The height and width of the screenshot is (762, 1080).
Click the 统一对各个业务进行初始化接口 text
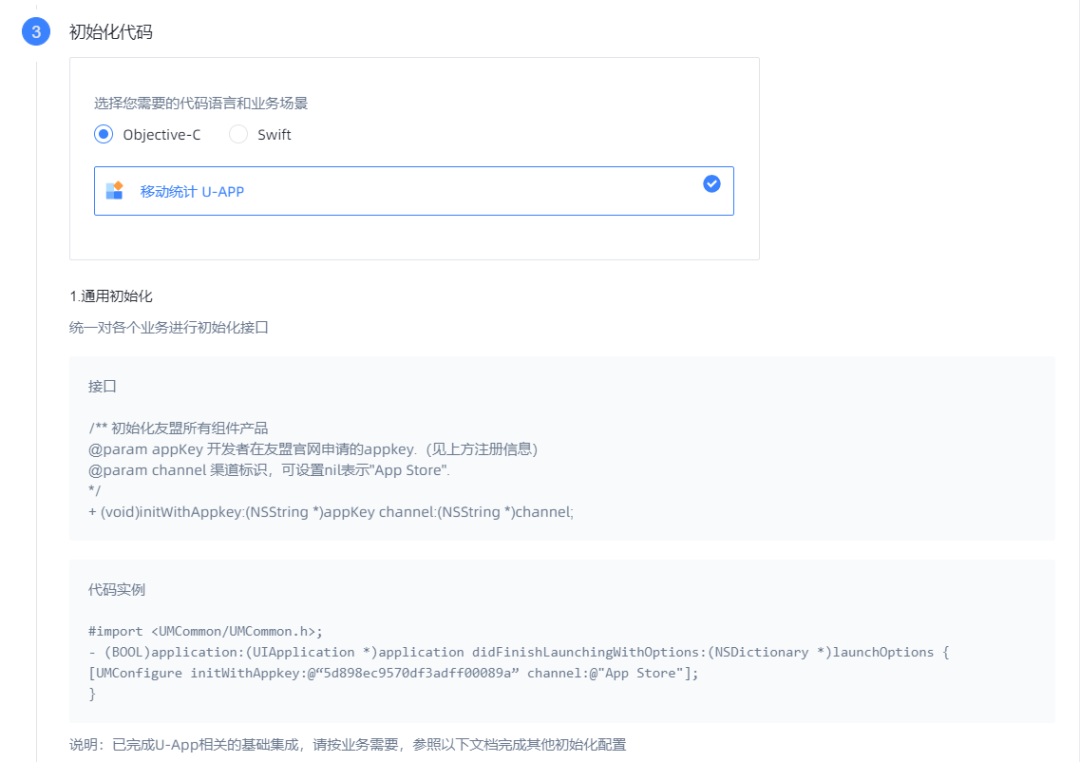(x=169, y=327)
